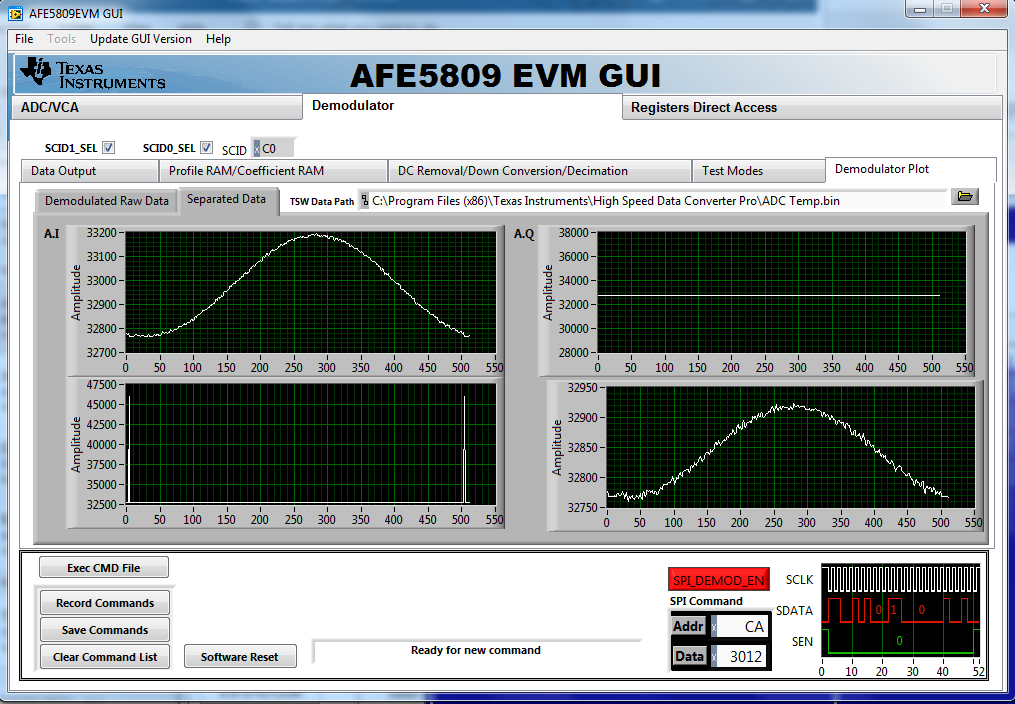1015x704 pixels.
Task: Click the A.I upper amplitude plot
Action: click(311, 292)
